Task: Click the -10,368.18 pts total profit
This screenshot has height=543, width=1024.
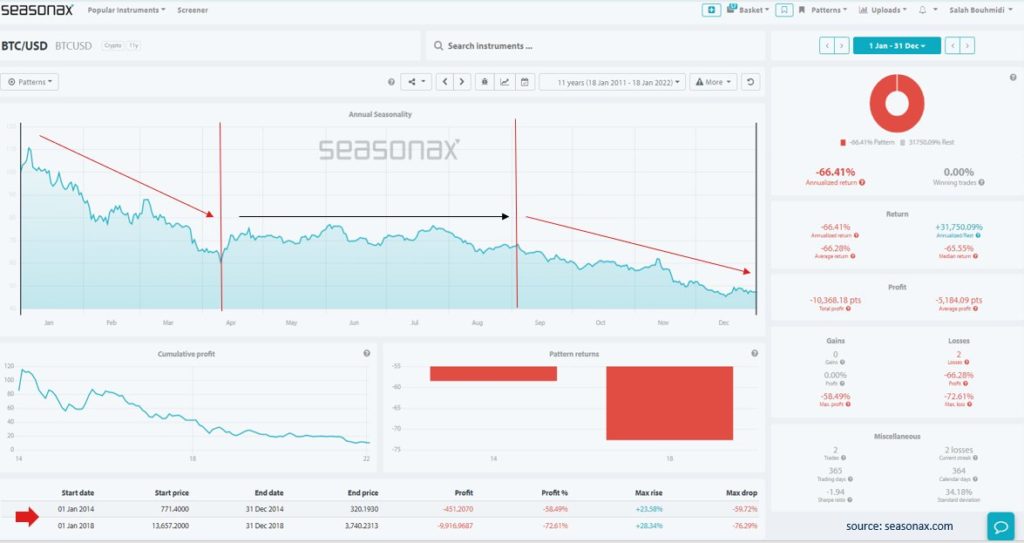Action: [x=835, y=300]
